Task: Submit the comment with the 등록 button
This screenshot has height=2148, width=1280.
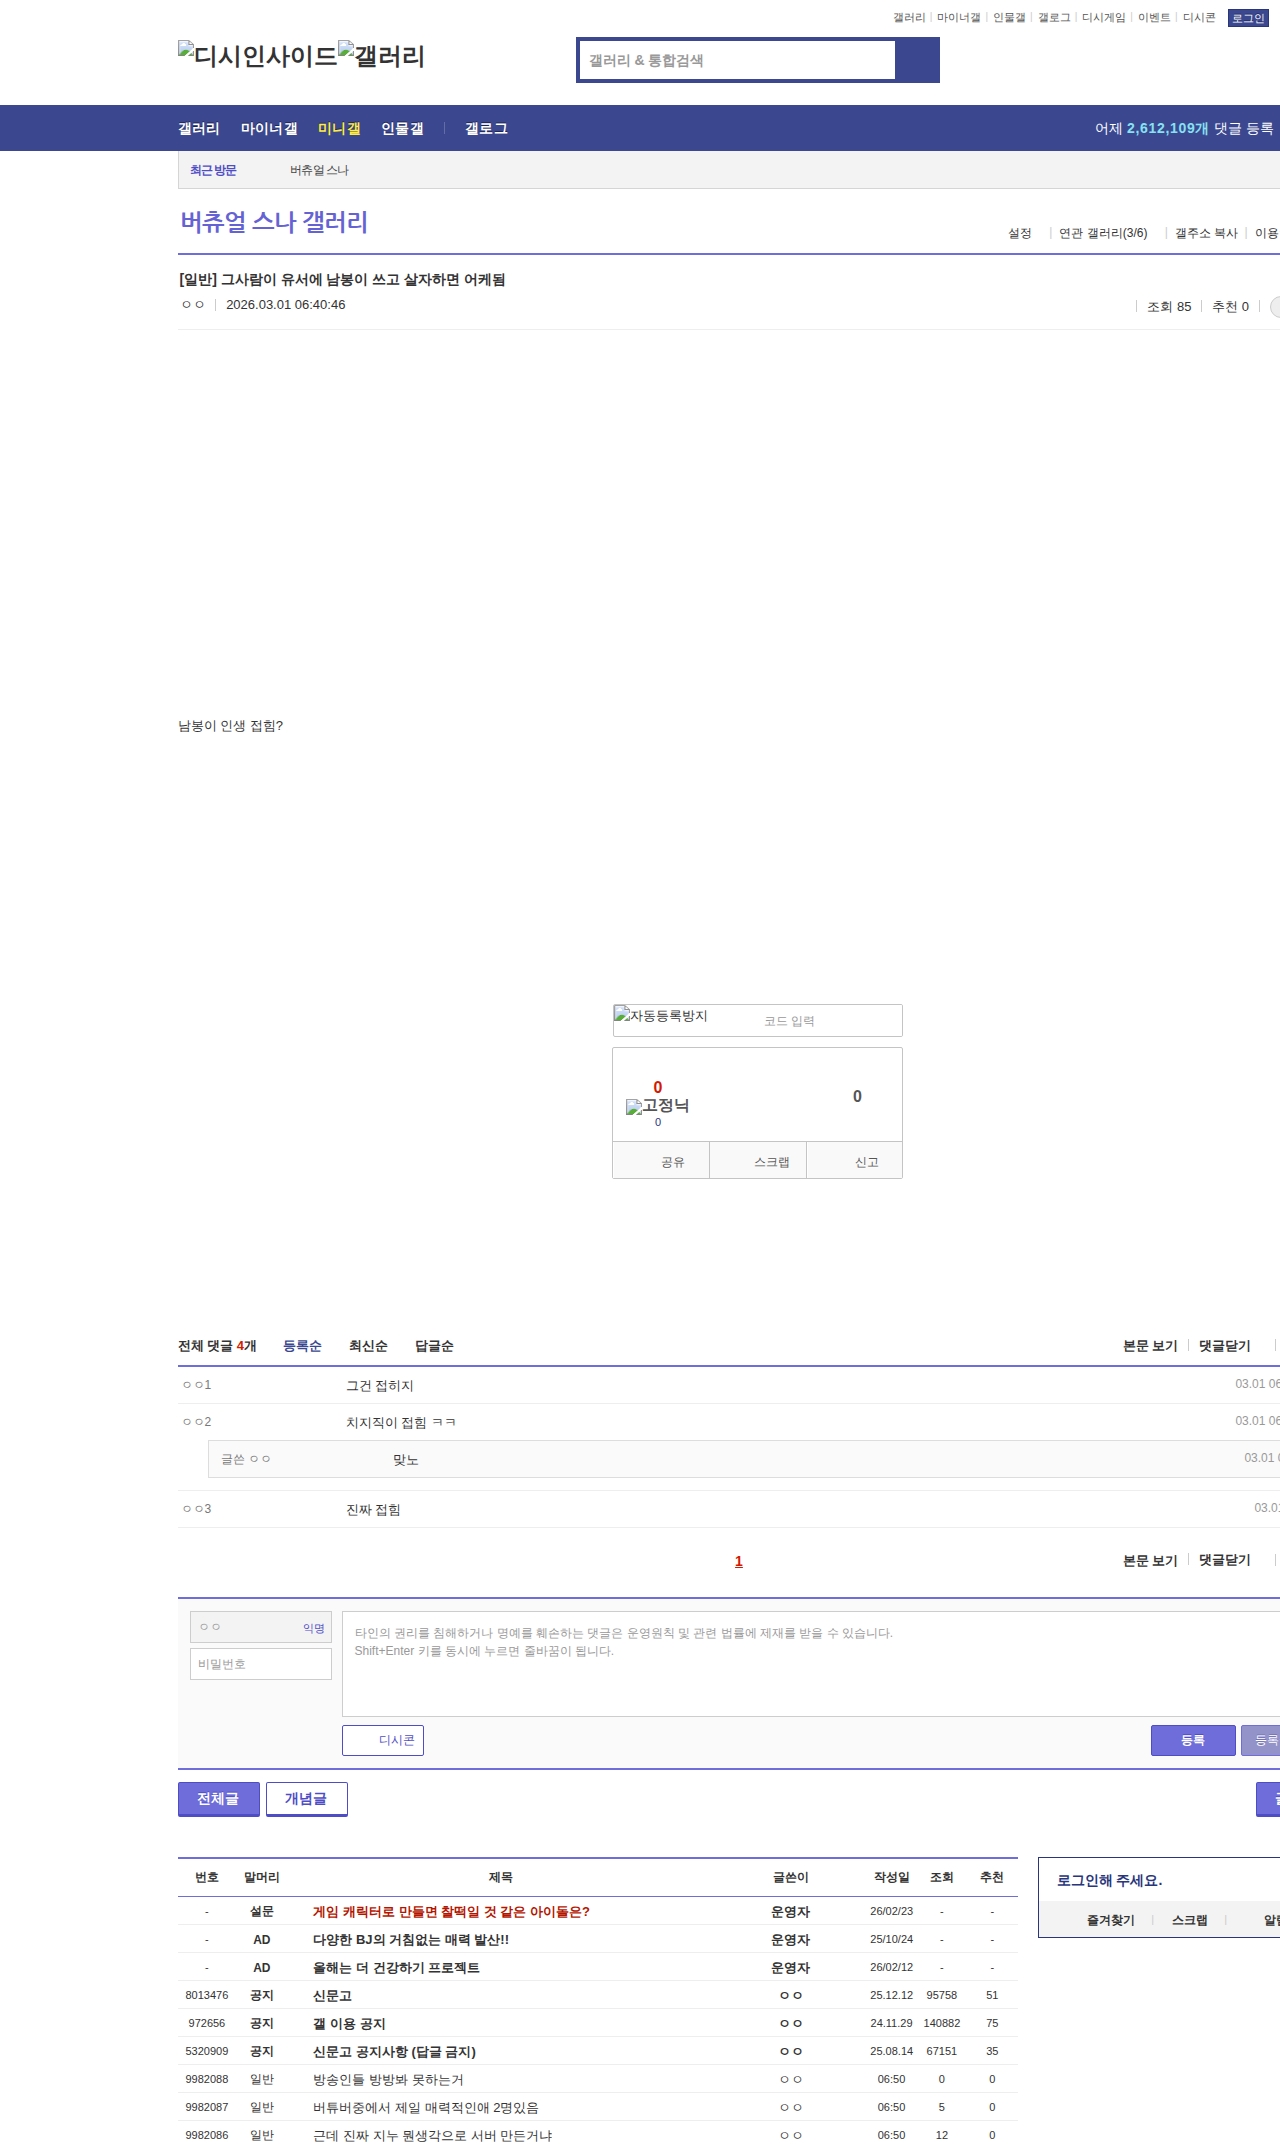Action: (x=1193, y=1740)
